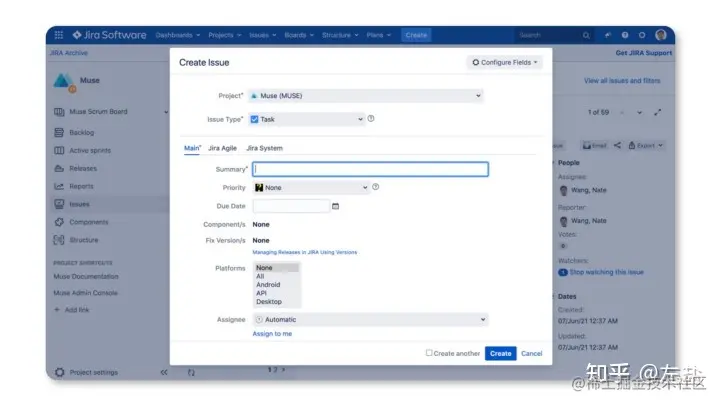Viewport: 720px width, 405px height.
Task: Click the Jira Software logo
Action: tap(109, 35)
